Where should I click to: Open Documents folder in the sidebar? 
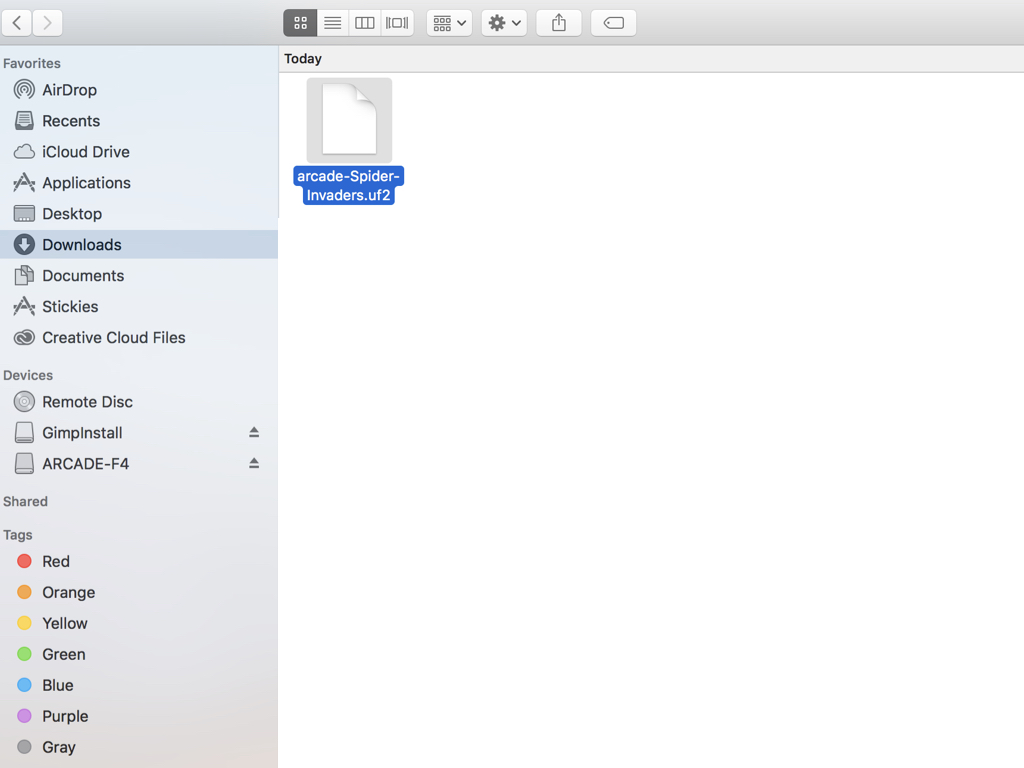[138, 276]
